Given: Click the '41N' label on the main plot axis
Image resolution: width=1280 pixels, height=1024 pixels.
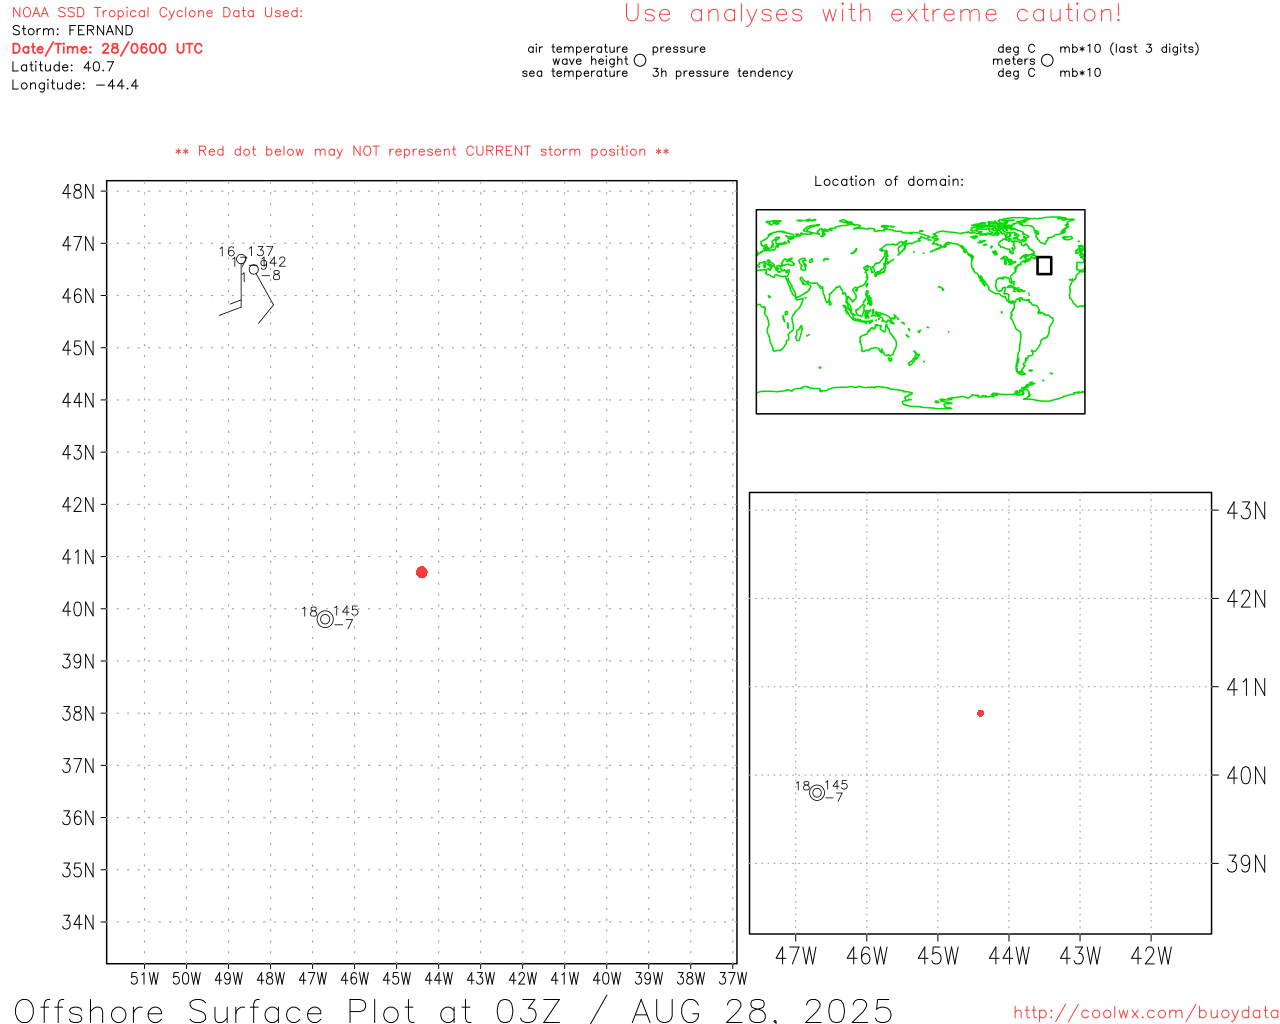Looking at the screenshot, I should (x=79, y=557).
